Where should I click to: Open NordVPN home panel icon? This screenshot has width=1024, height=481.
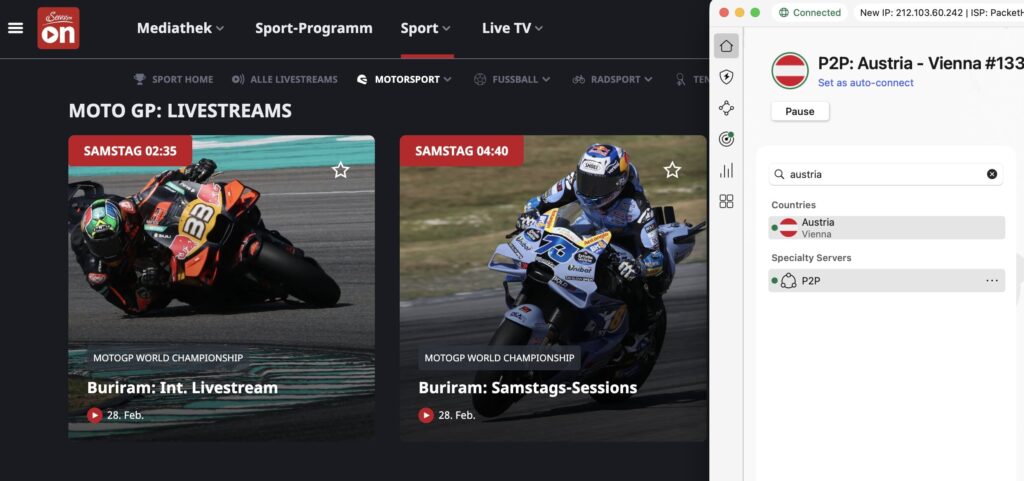click(727, 45)
